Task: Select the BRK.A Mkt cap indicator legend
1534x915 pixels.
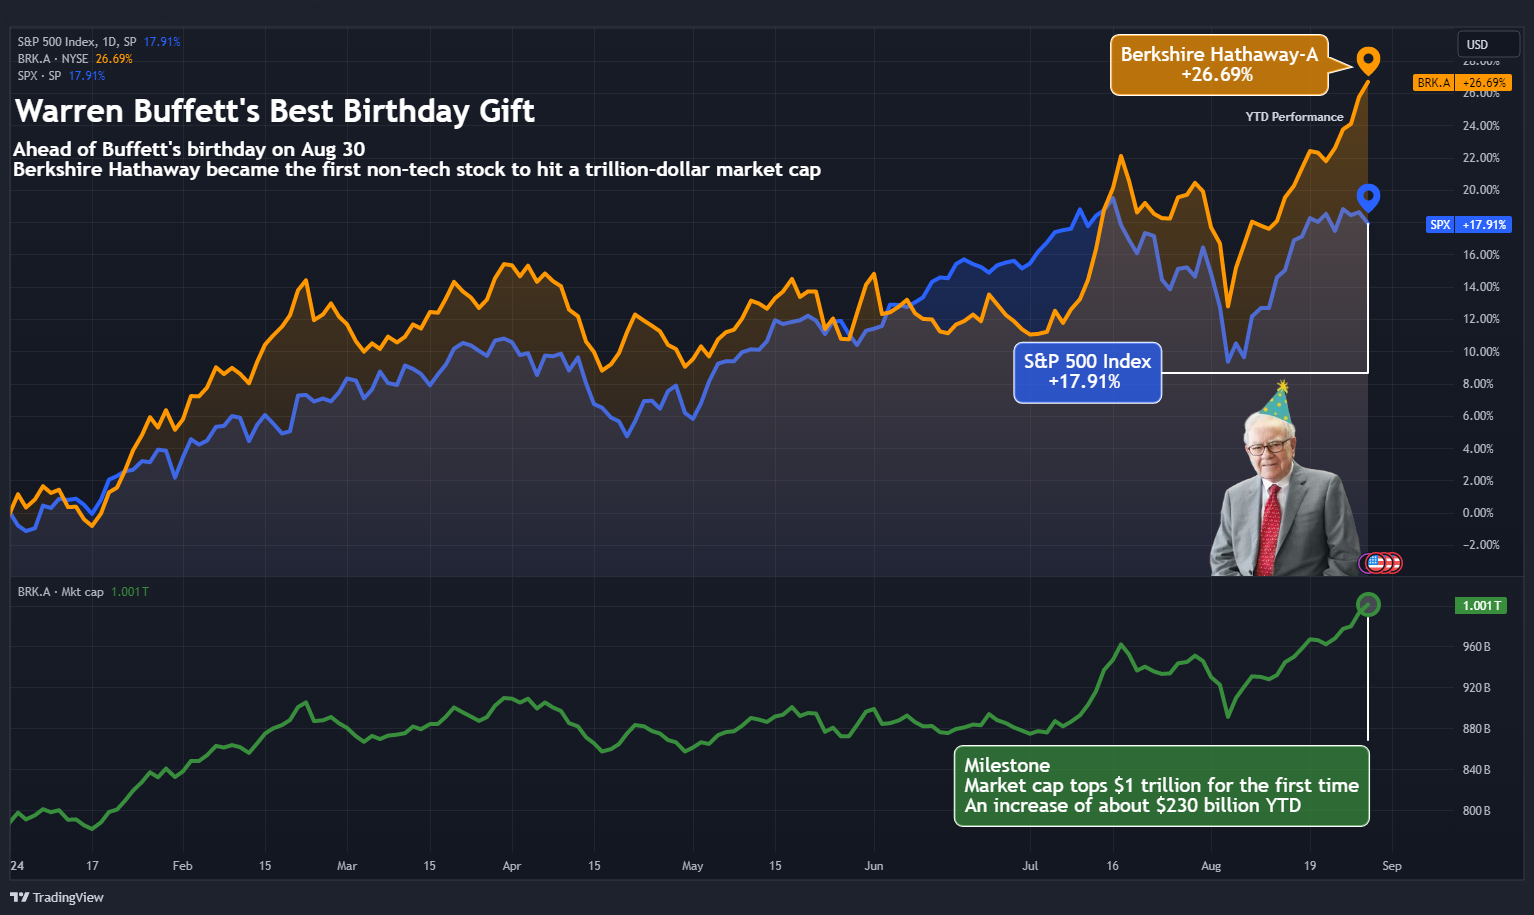Action: point(61,592)
